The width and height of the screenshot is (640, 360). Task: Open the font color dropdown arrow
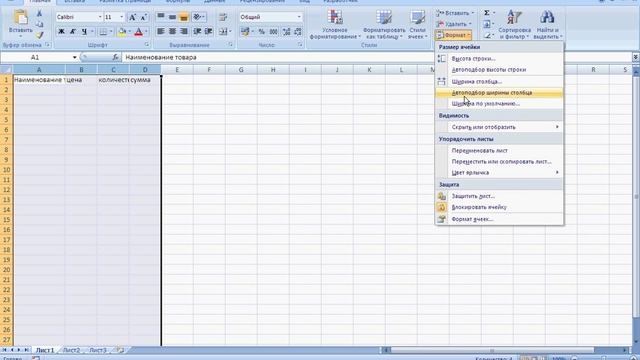tap(146, 31)
